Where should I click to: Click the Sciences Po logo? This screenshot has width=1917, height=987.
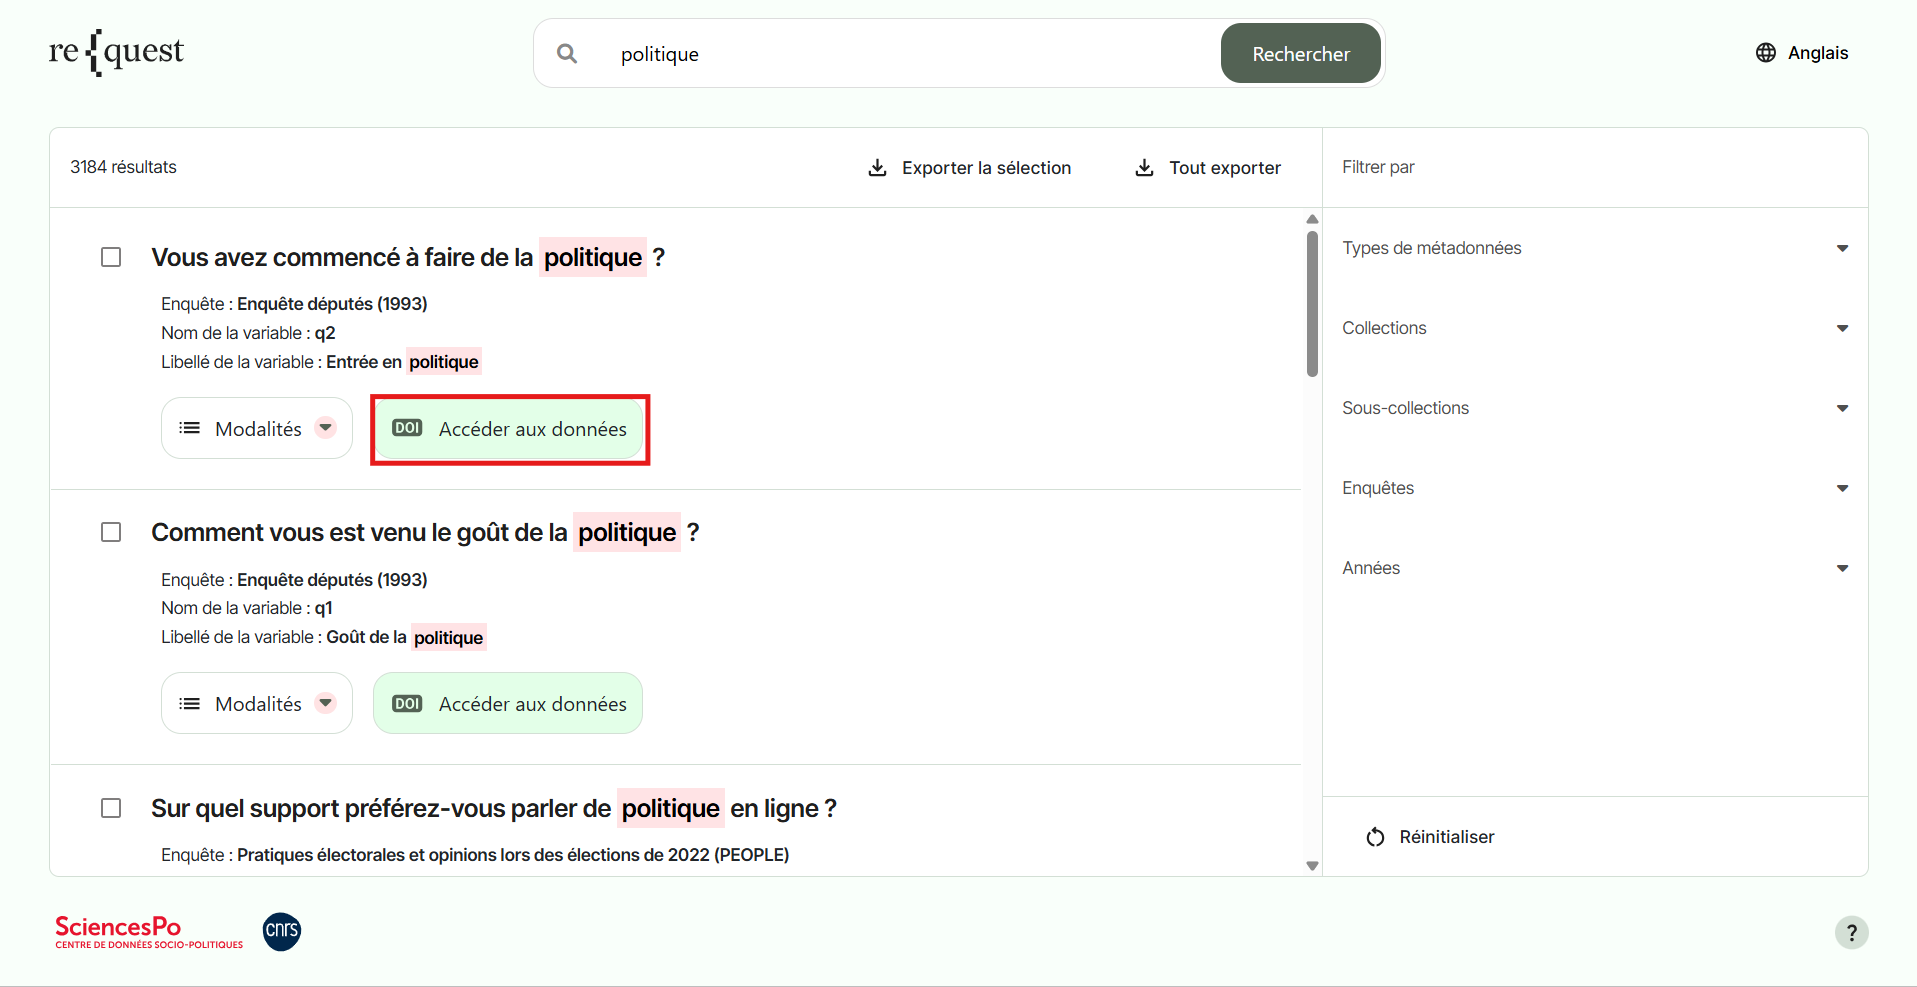point(149,932)
